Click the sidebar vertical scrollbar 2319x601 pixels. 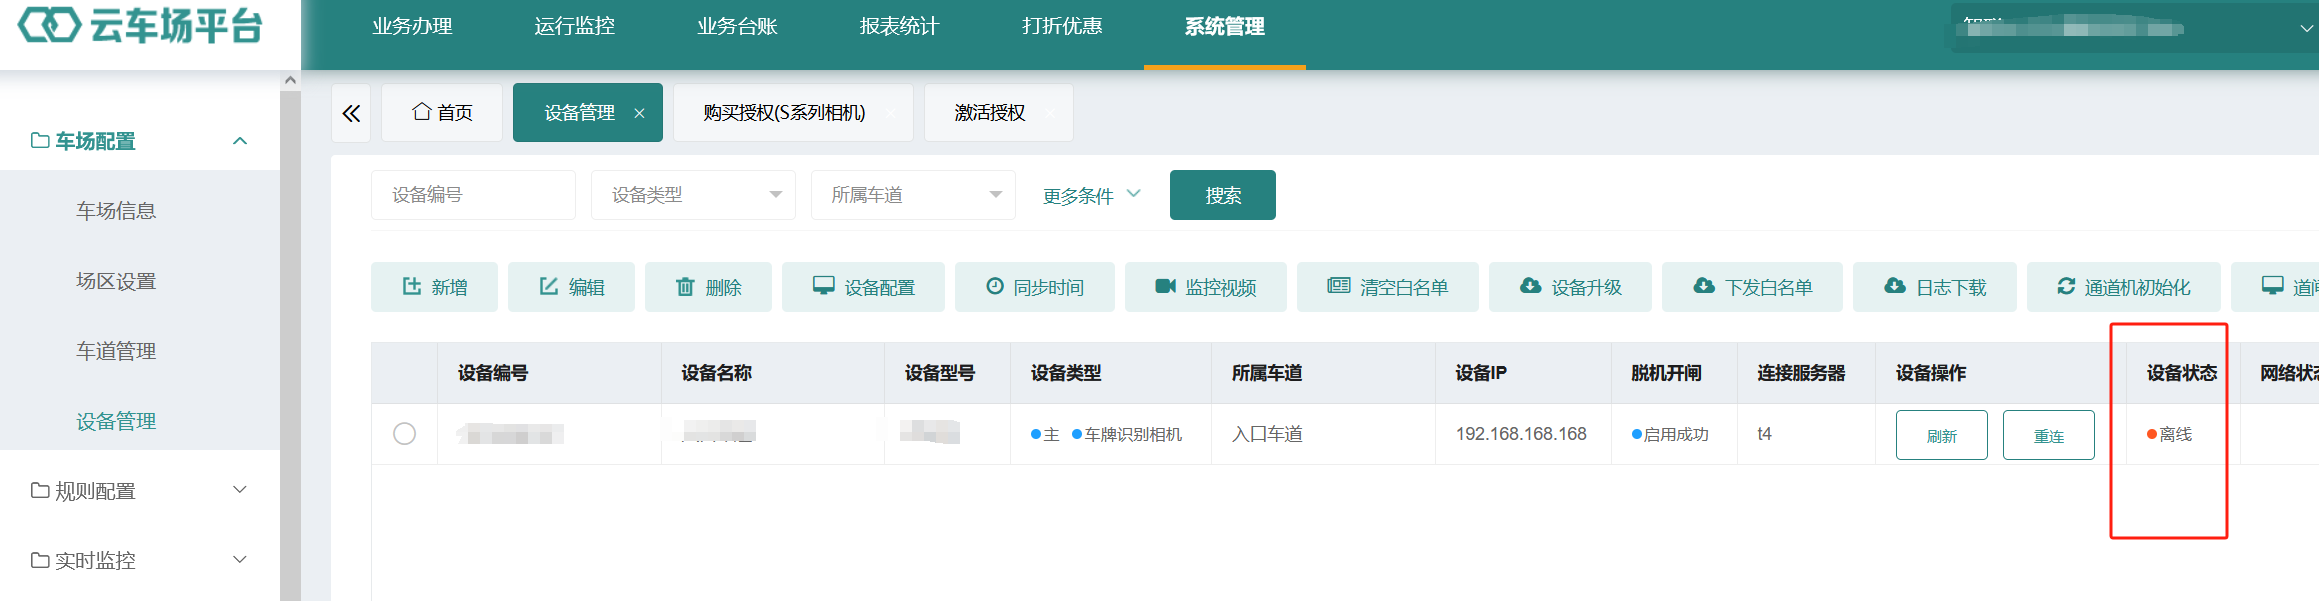(290, 346)
